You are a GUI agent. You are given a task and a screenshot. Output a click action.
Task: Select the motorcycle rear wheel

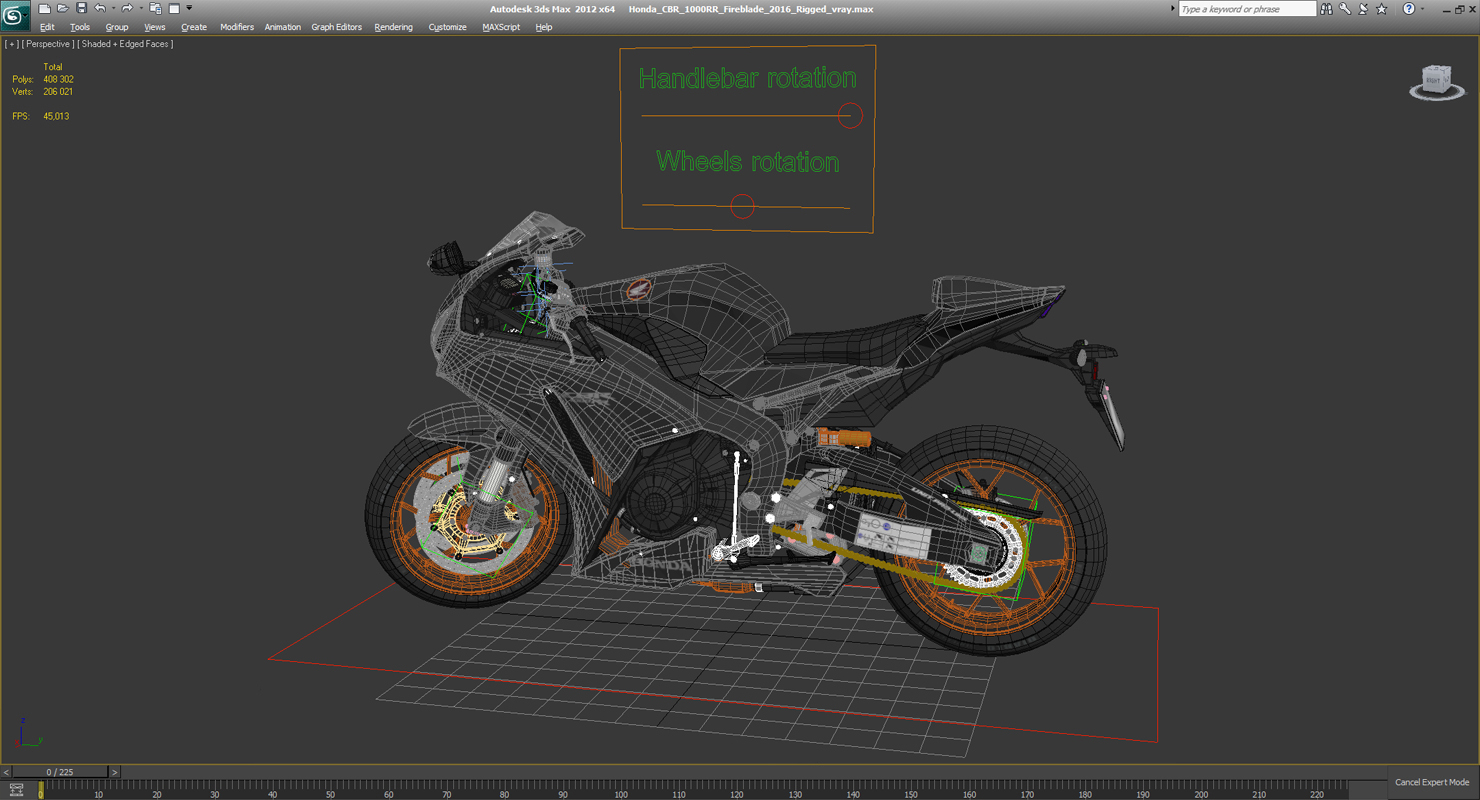(990, 540)
